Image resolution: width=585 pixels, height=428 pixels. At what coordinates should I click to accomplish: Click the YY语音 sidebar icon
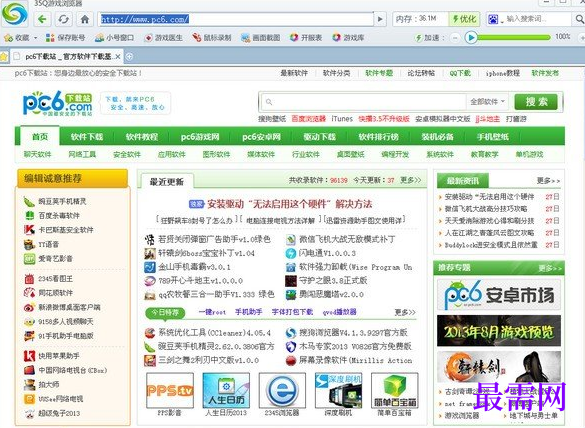29,244
